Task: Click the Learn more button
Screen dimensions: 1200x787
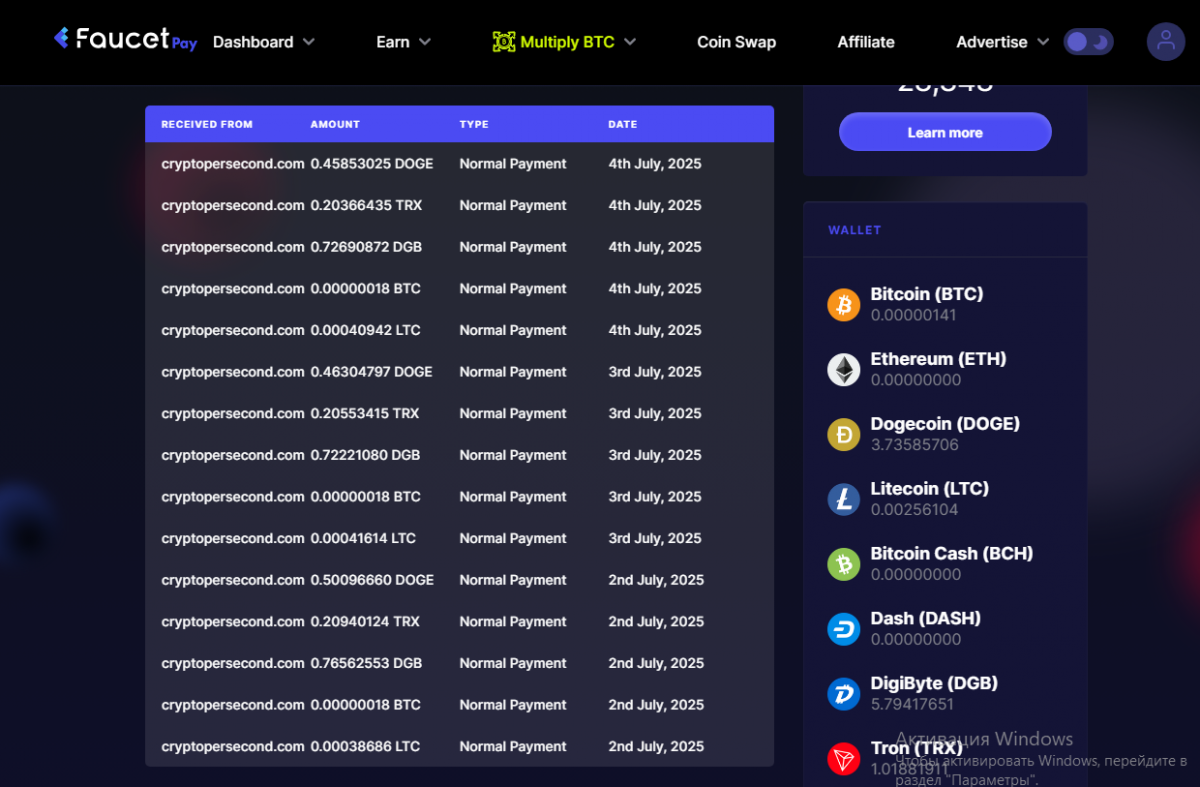Action: [x=945, y=132]
